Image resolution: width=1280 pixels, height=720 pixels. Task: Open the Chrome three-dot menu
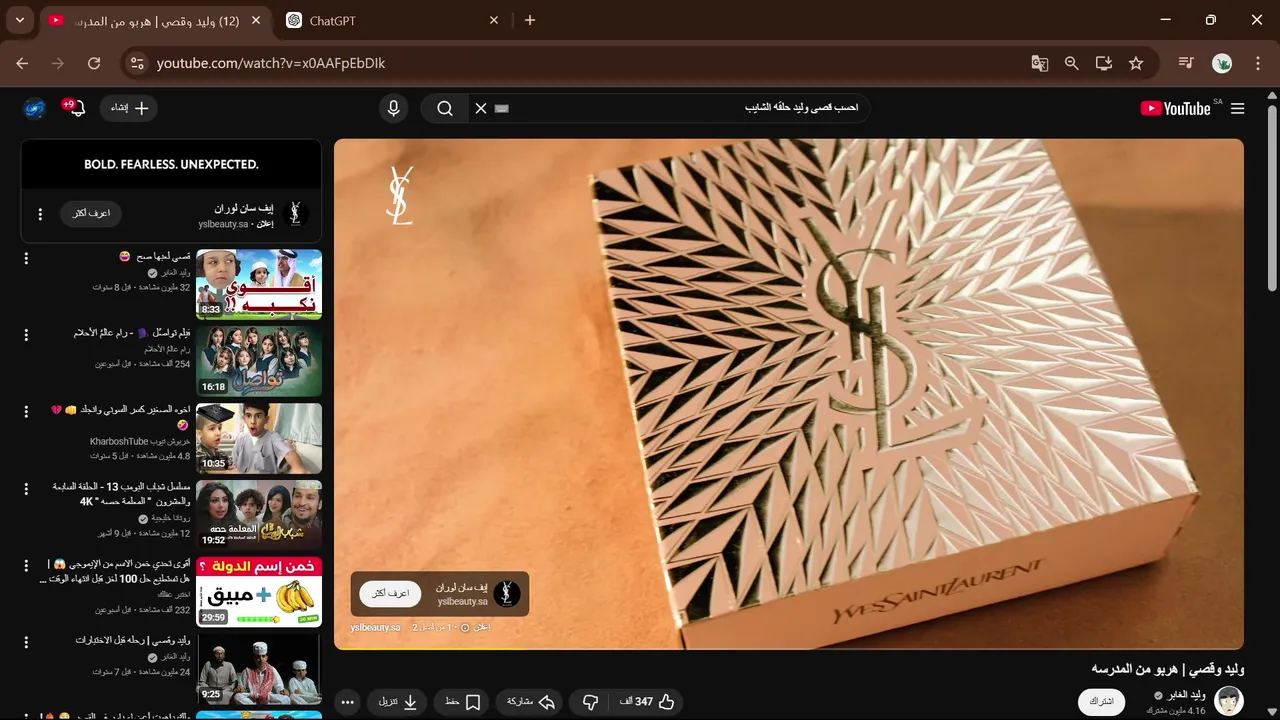click(1257, 63)
